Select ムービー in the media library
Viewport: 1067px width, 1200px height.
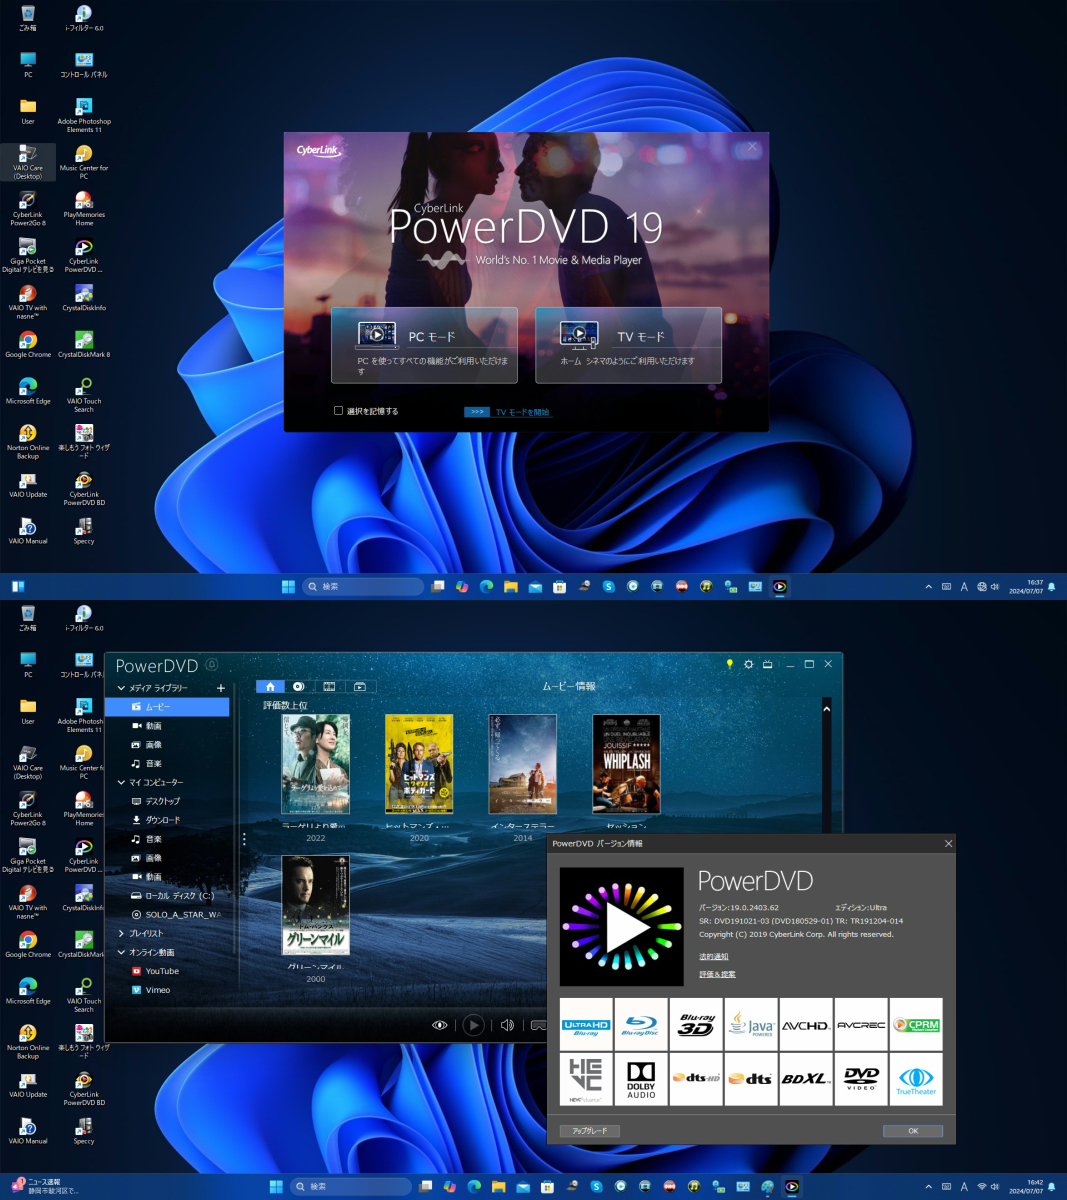167,707
